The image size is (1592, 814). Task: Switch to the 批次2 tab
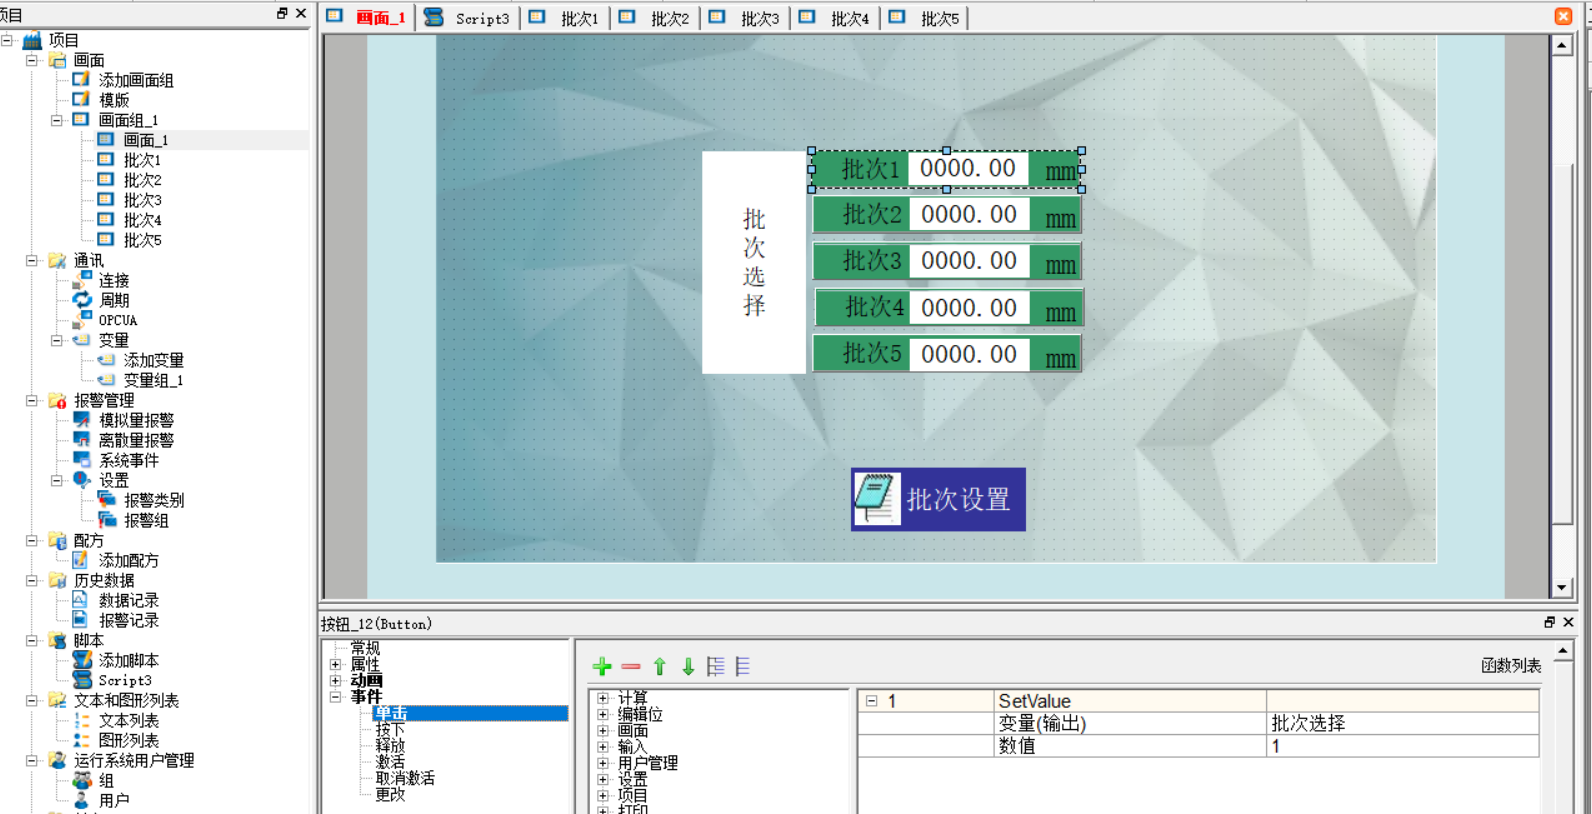click(655, 18)
